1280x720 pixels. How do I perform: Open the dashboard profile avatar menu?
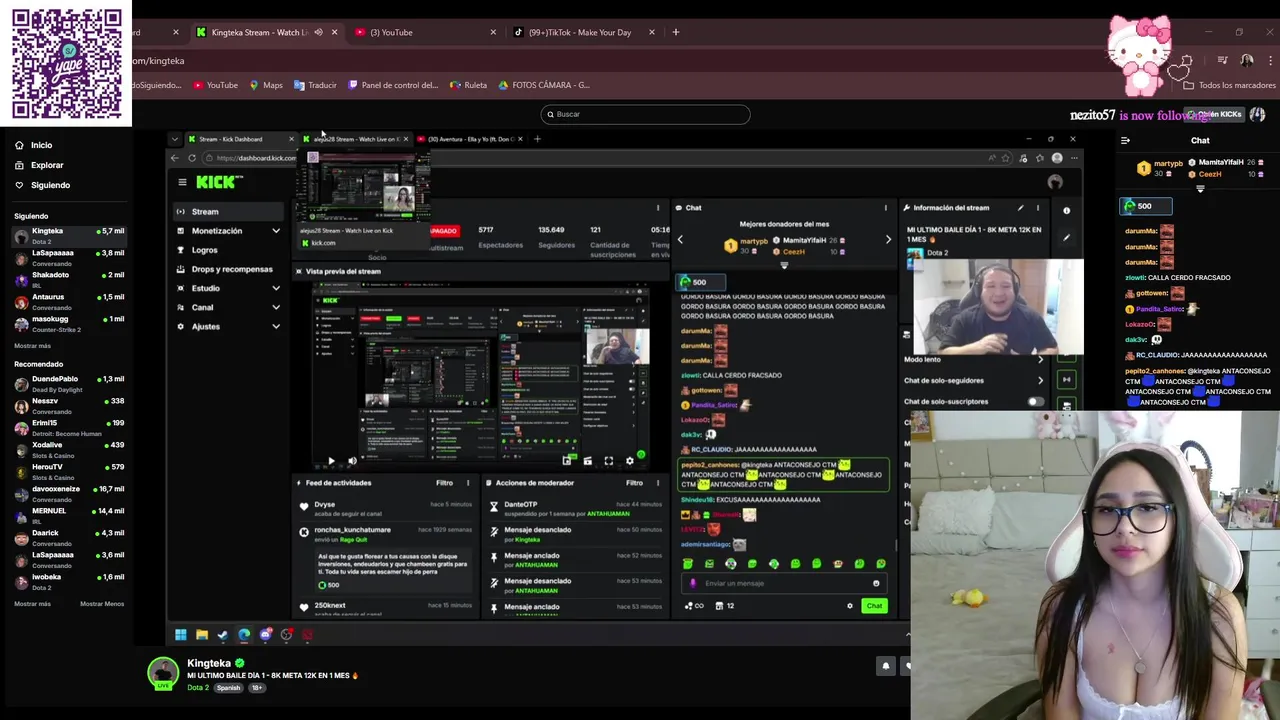1055,182
